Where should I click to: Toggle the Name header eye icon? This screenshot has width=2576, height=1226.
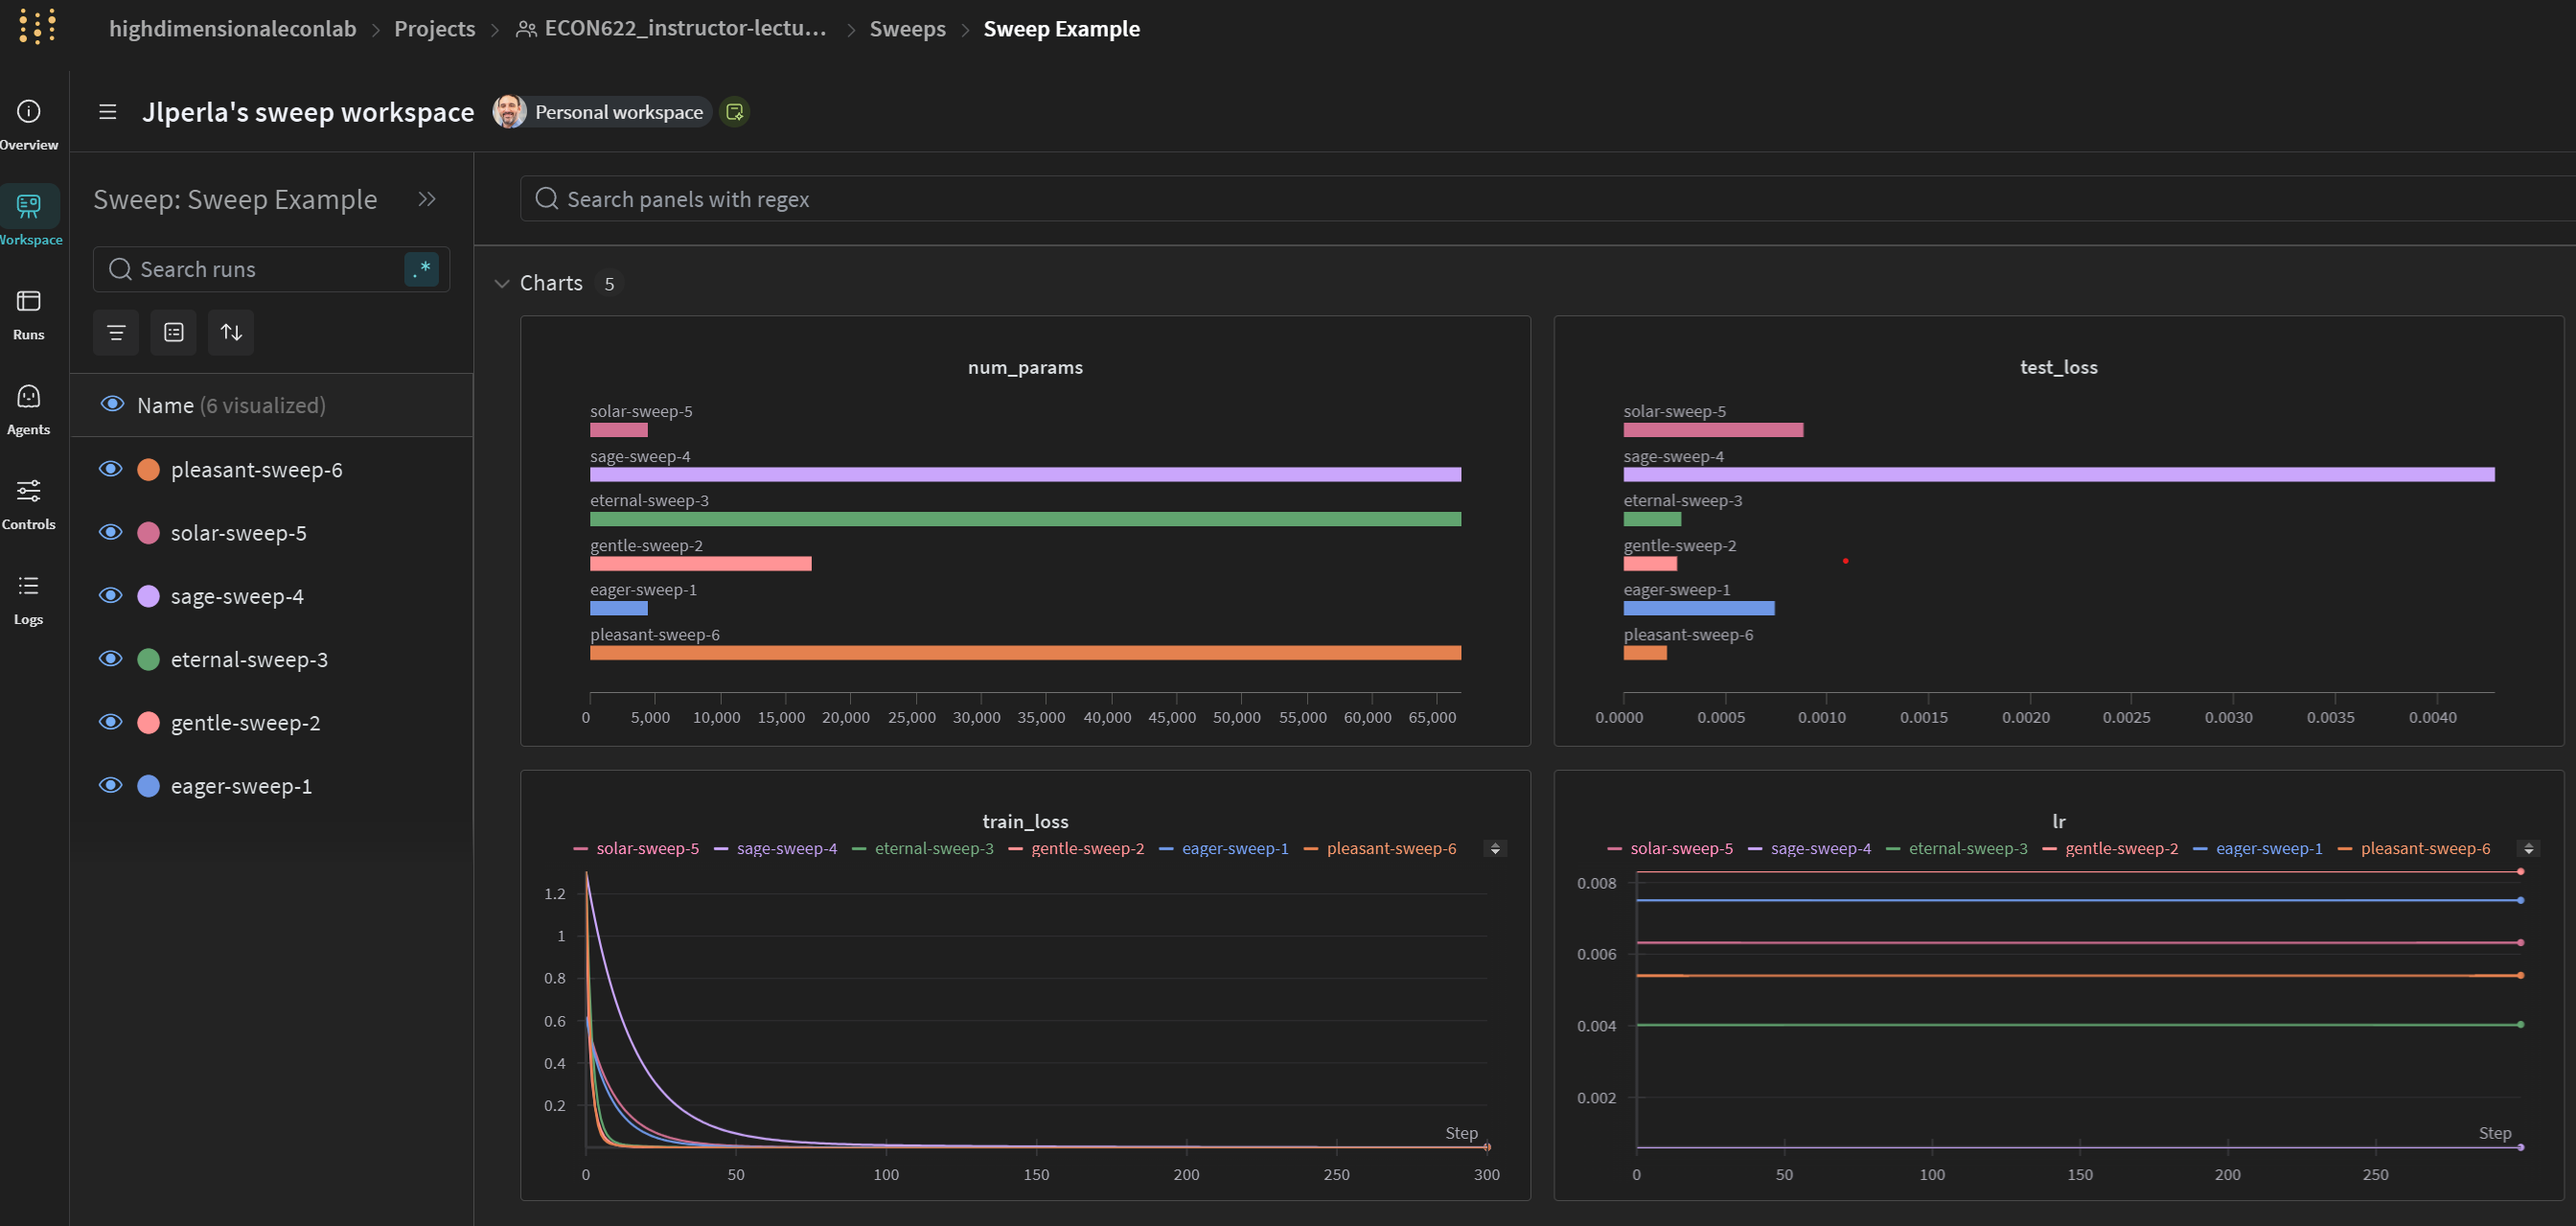[112, 404]
